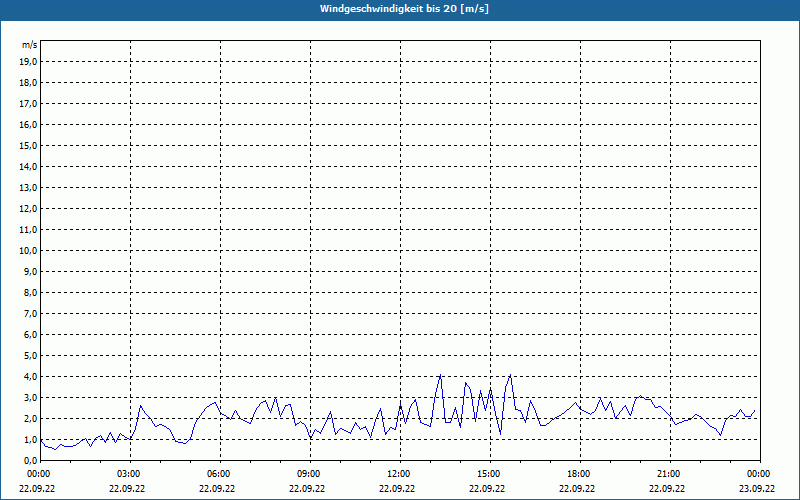Click the '15,0' y-axis label

(30, 145)
